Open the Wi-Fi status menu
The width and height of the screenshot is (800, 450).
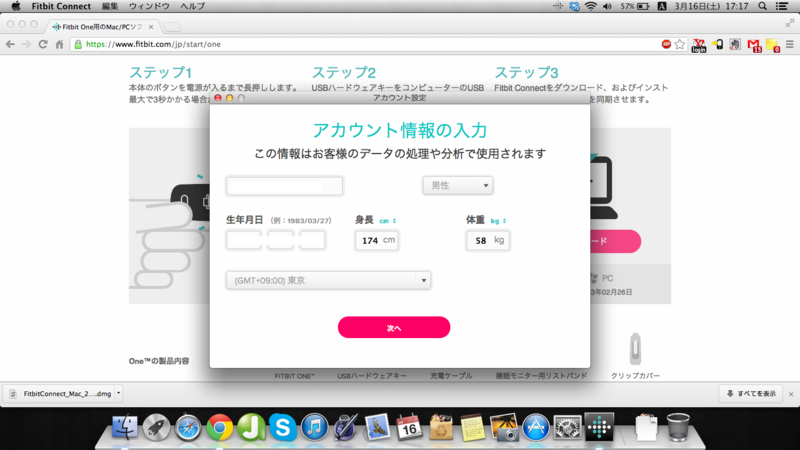591,6
